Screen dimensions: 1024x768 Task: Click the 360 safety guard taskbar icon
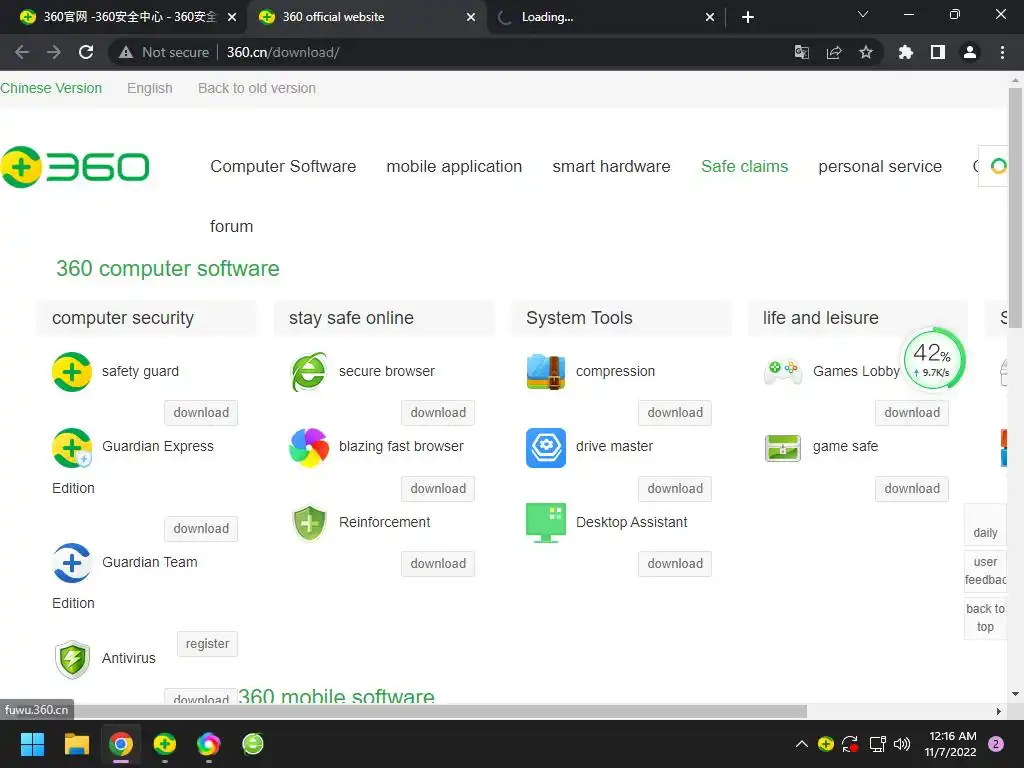click(165, 744)
